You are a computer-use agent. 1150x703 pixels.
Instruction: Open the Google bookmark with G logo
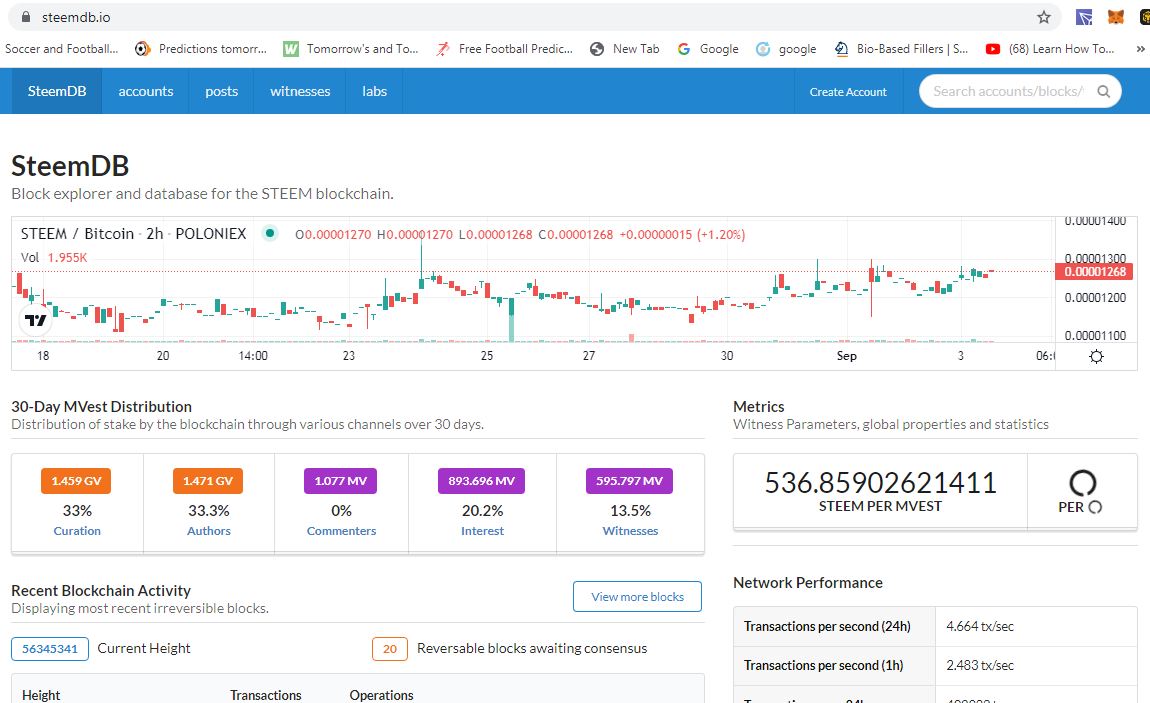click(x=708, y=49)
